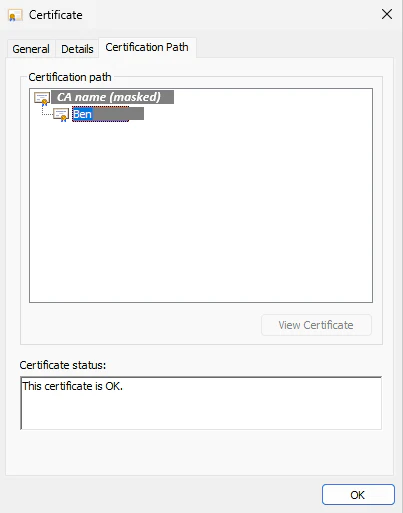Click the Certificate title bar icon
Screen dimensions: 403x513
pos(15,15)
